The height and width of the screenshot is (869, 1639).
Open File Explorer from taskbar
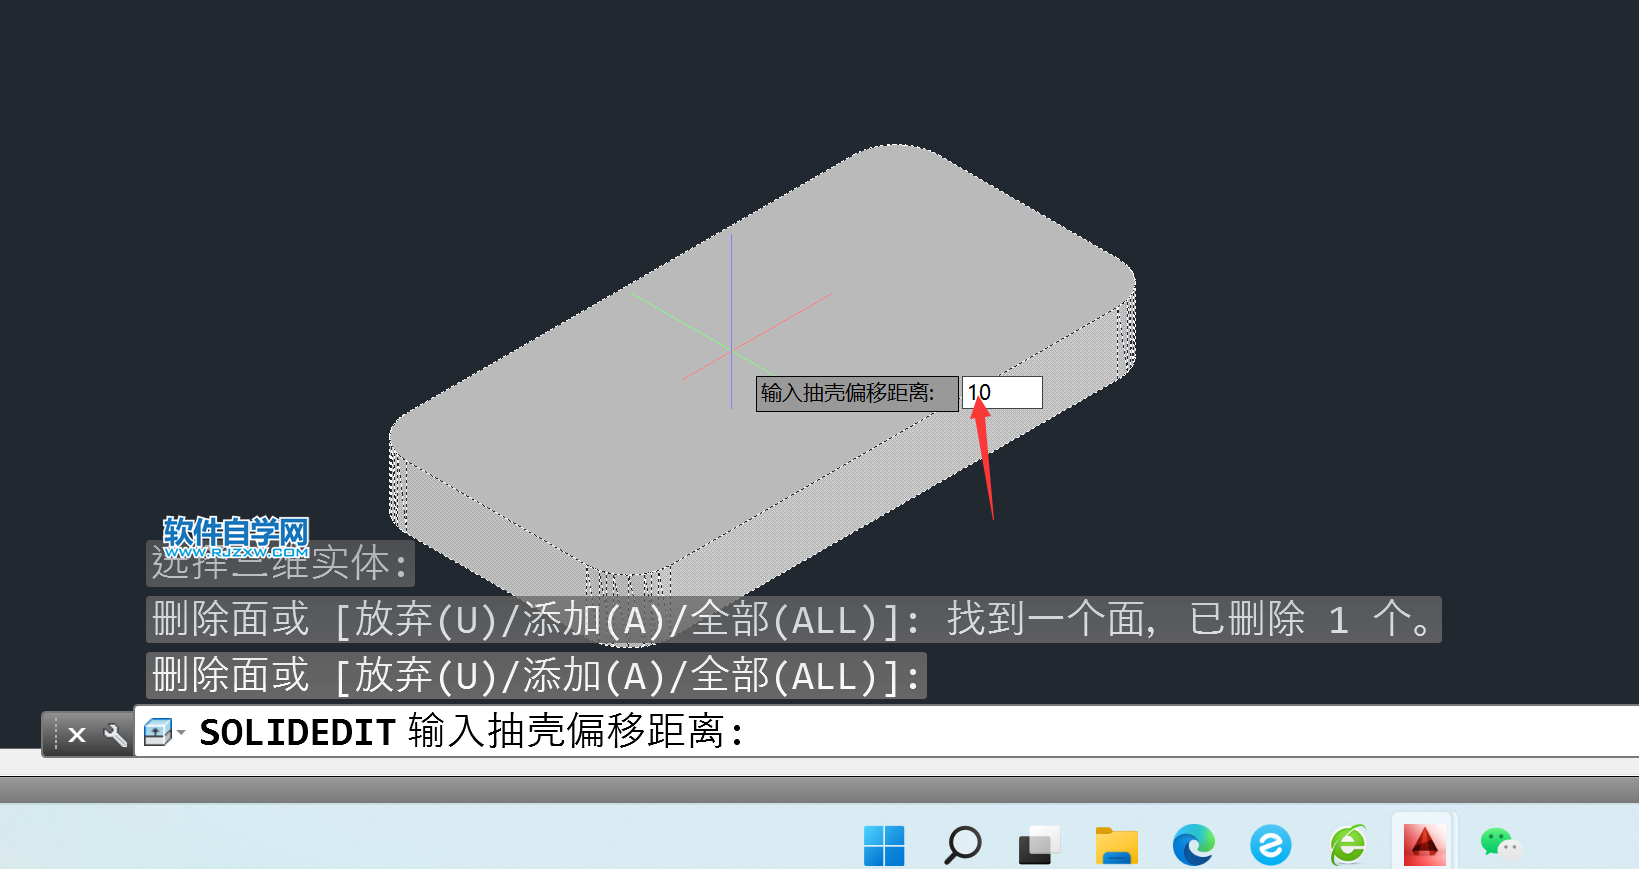[1116, 845]
